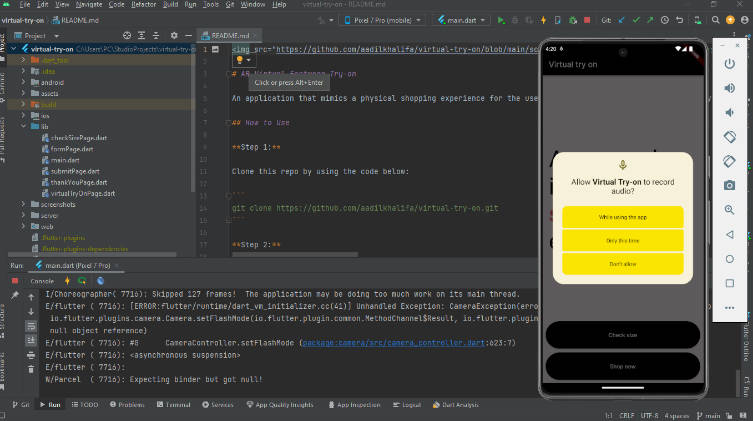Open Search Everywhere magnifier icon

[716, 20]
